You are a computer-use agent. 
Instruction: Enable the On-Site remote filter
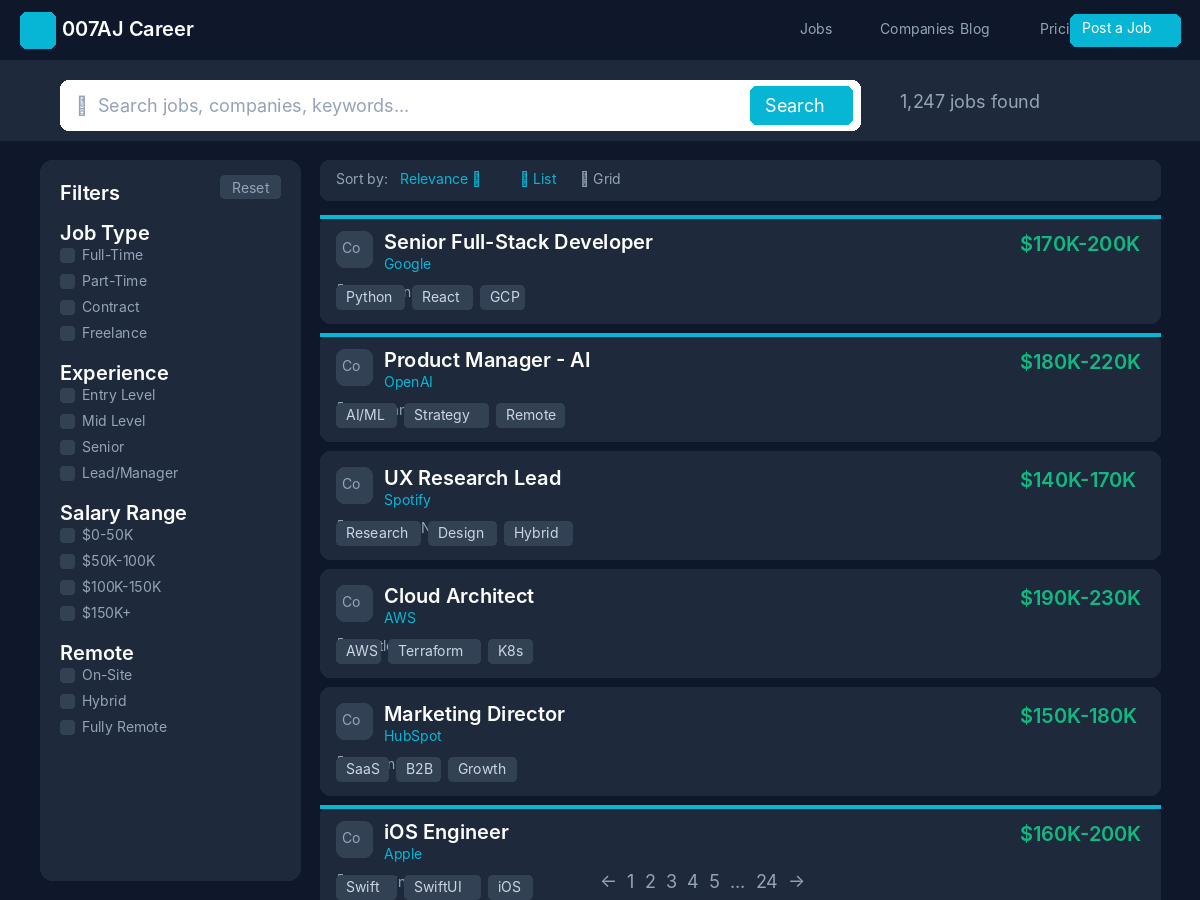tap(67, 675)
